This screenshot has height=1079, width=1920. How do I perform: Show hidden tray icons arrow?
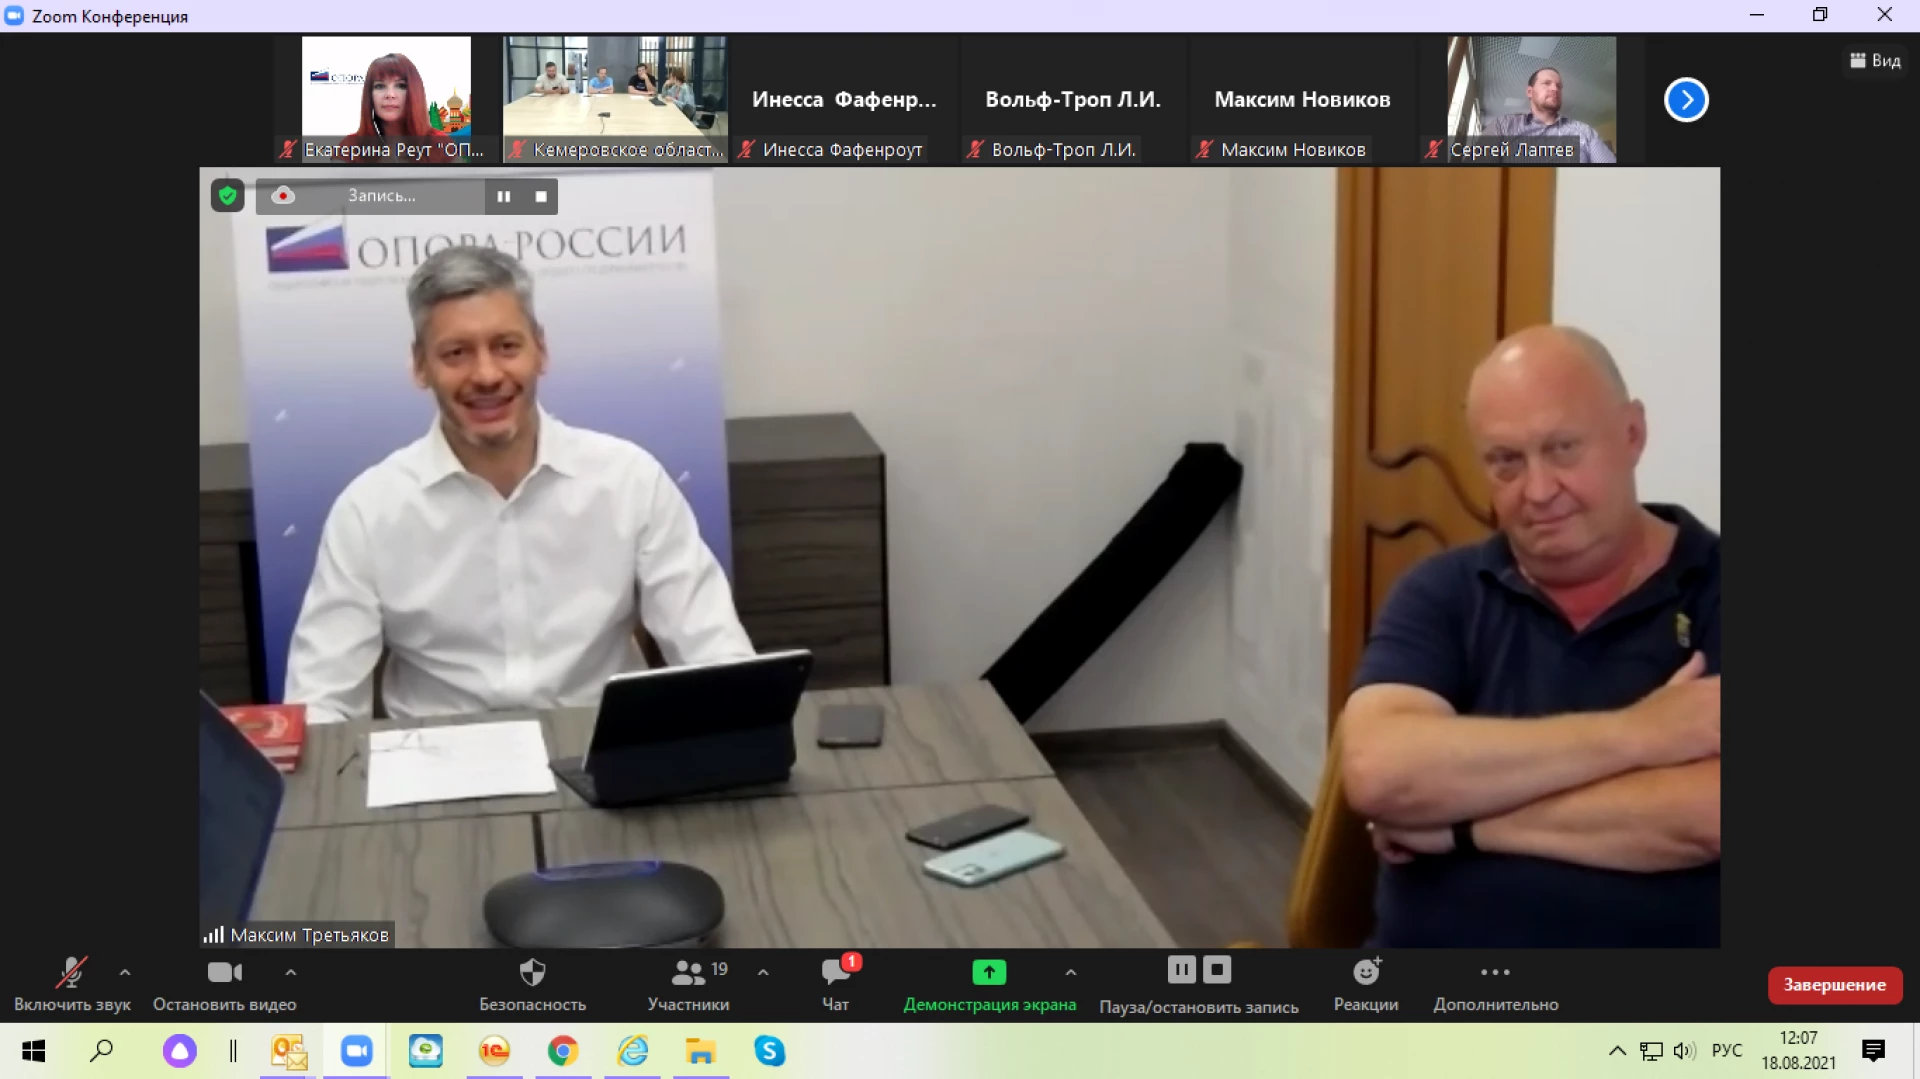pos(1617,1051)
